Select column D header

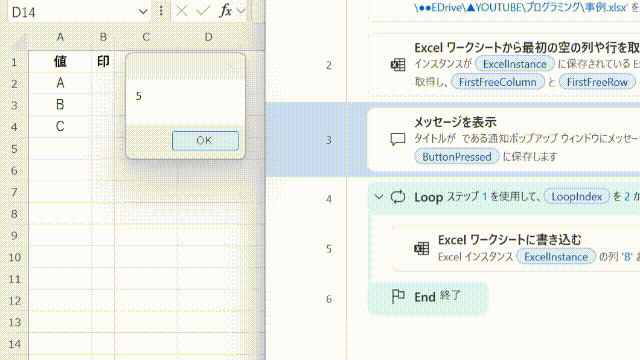coord(209,38)
